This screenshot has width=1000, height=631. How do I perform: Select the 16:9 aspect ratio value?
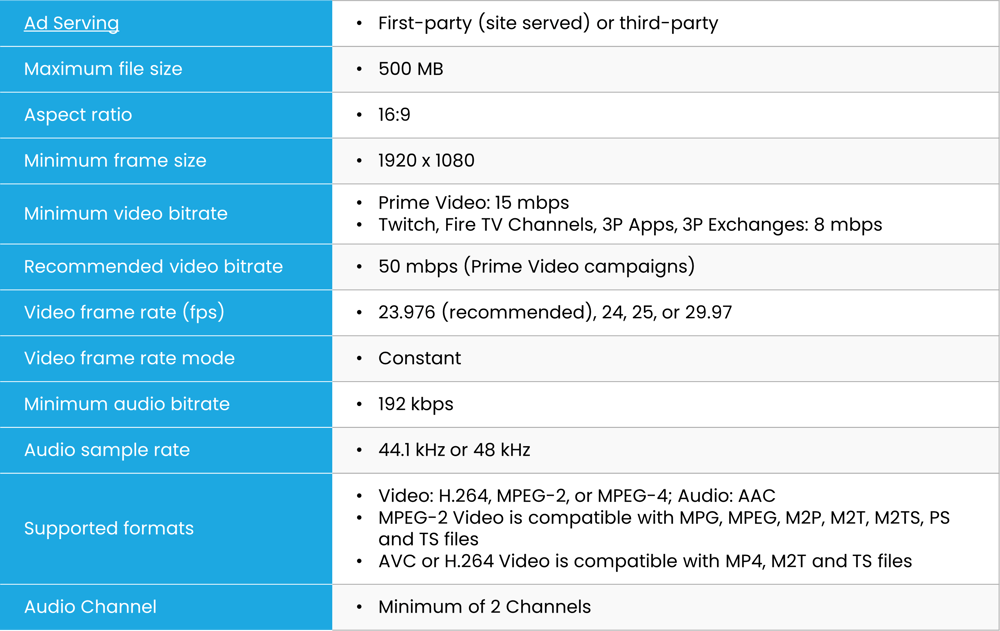(394, 115)
